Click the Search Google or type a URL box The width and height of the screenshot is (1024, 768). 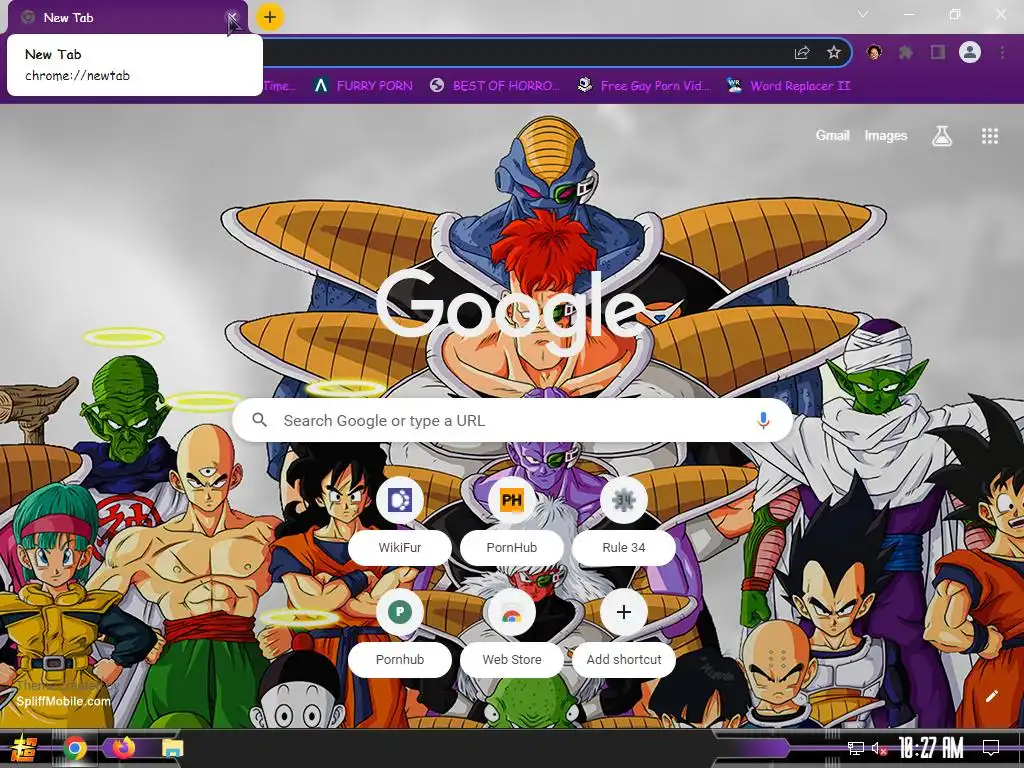tap(513, 420)
